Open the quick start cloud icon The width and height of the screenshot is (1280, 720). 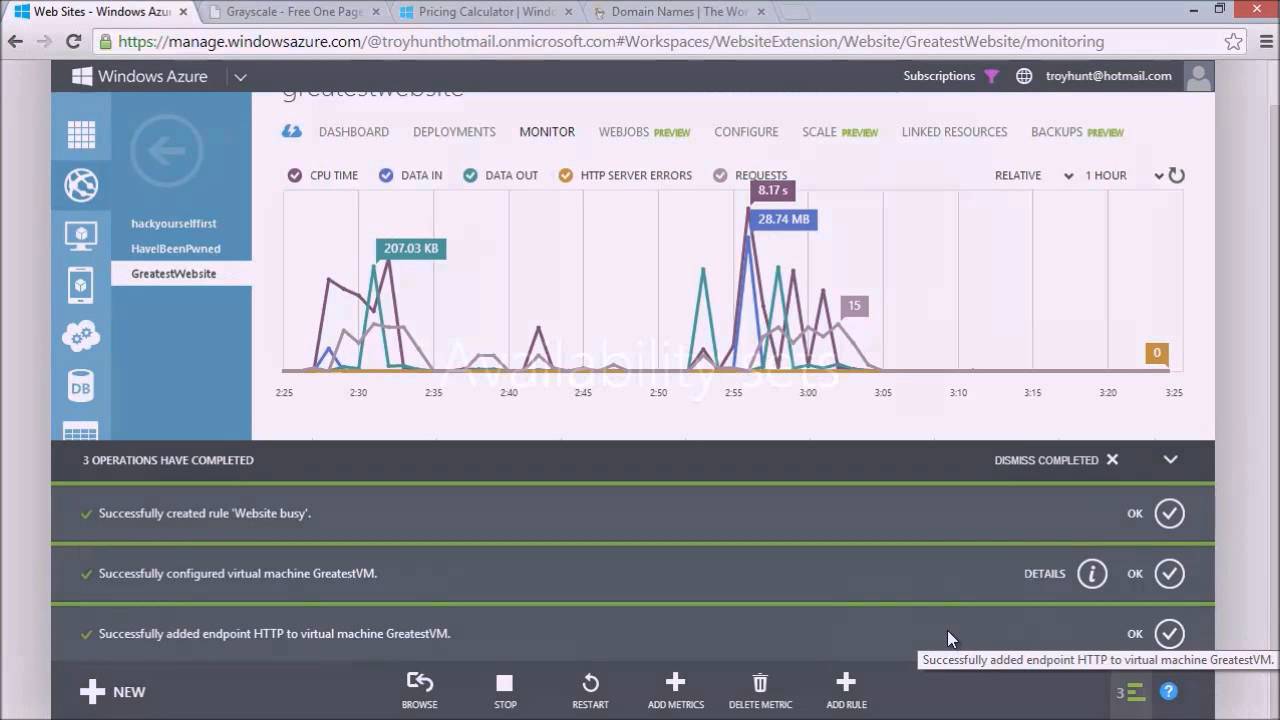[291, 132]
